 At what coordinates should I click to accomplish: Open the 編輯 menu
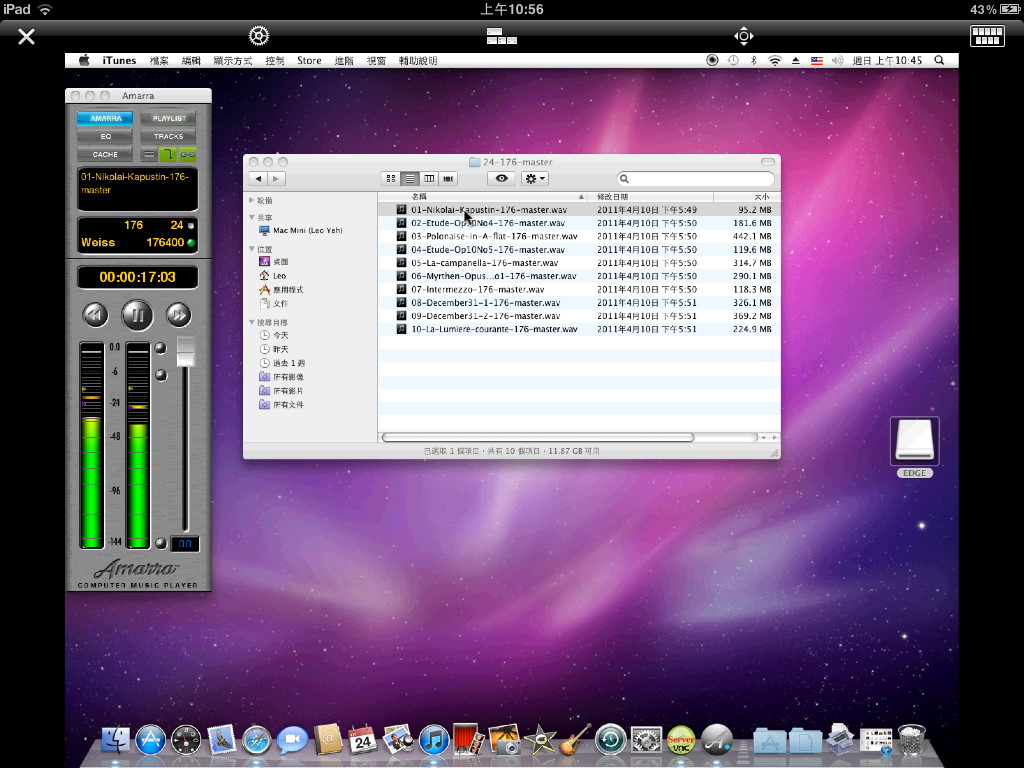click(x=191, y=61)
